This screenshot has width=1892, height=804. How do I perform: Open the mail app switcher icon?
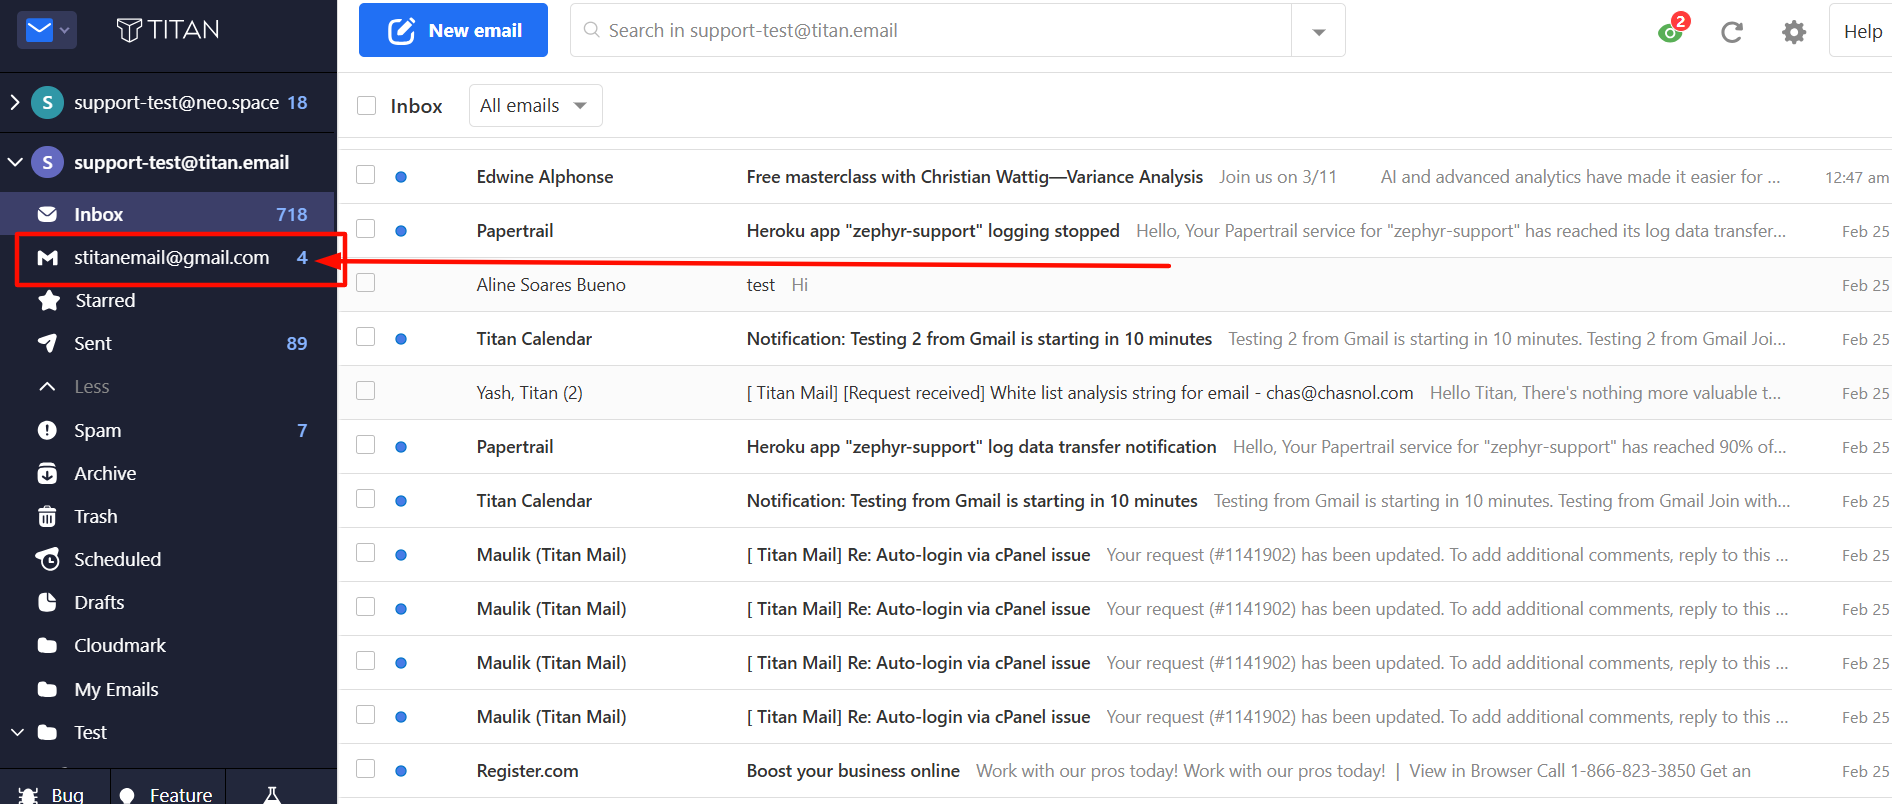click(47, 30)
